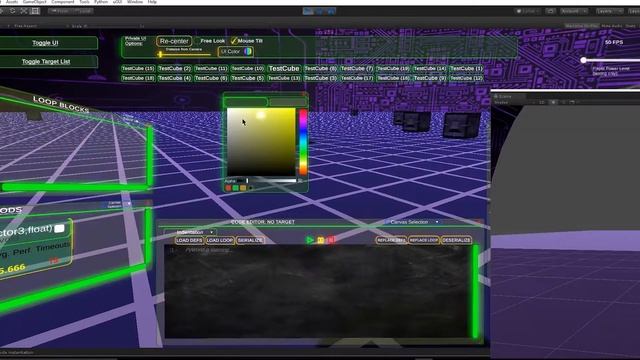640x360 pixels.
Task: Pick the yellow preset swatch in color picker
Action: (x=243, y=188)
